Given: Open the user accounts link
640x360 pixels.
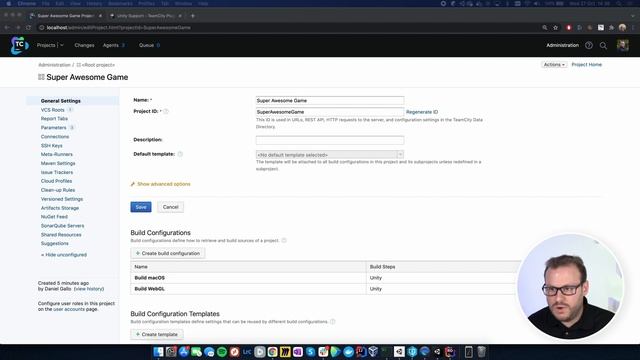Looking at the screenshot, I should 69,309.
